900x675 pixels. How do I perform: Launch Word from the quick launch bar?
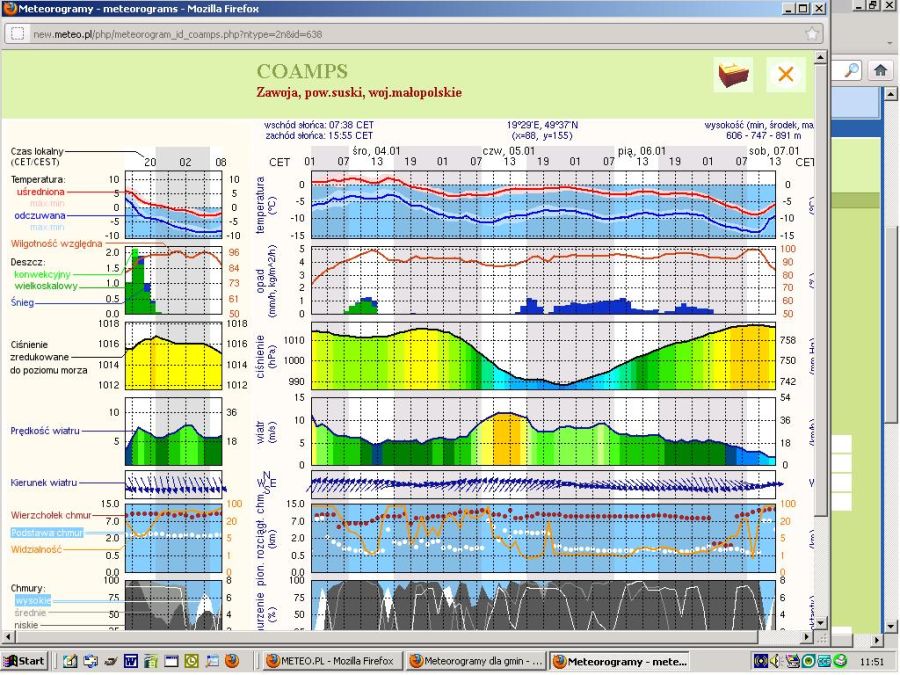[x=130, y=661]
